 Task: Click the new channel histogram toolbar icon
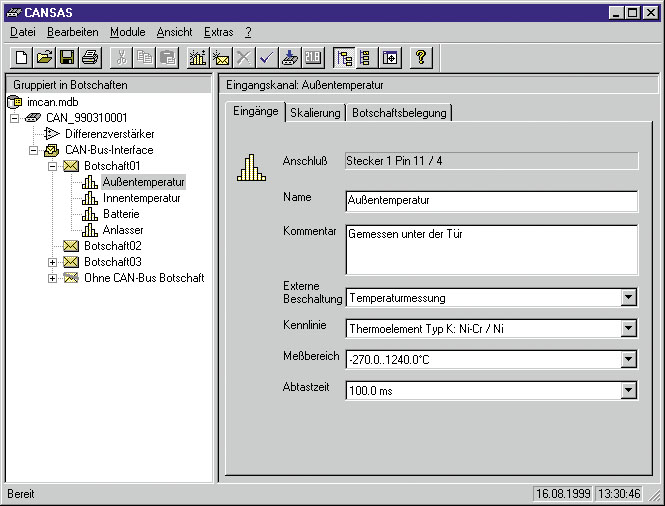pyautogui.click(x=197, y=58)
